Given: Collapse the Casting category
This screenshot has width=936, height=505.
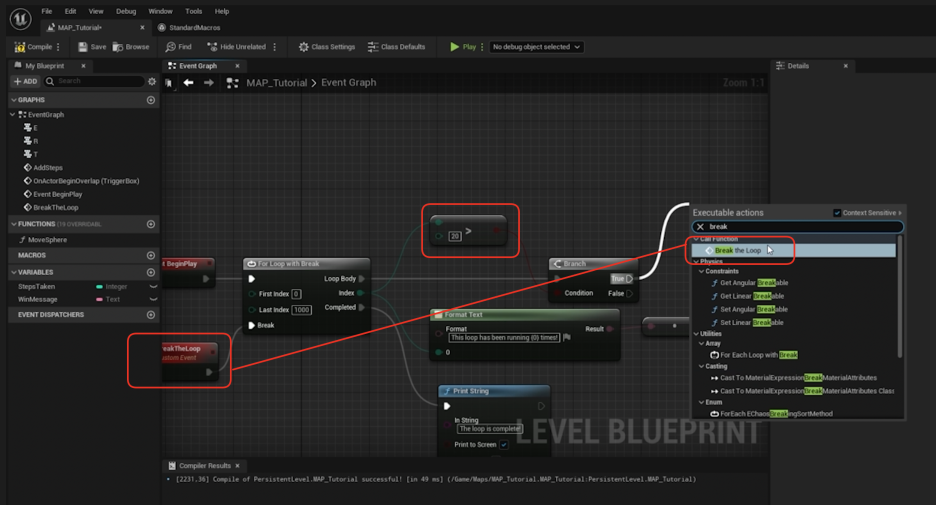Looking at the screenshot, I should (701, 366).
